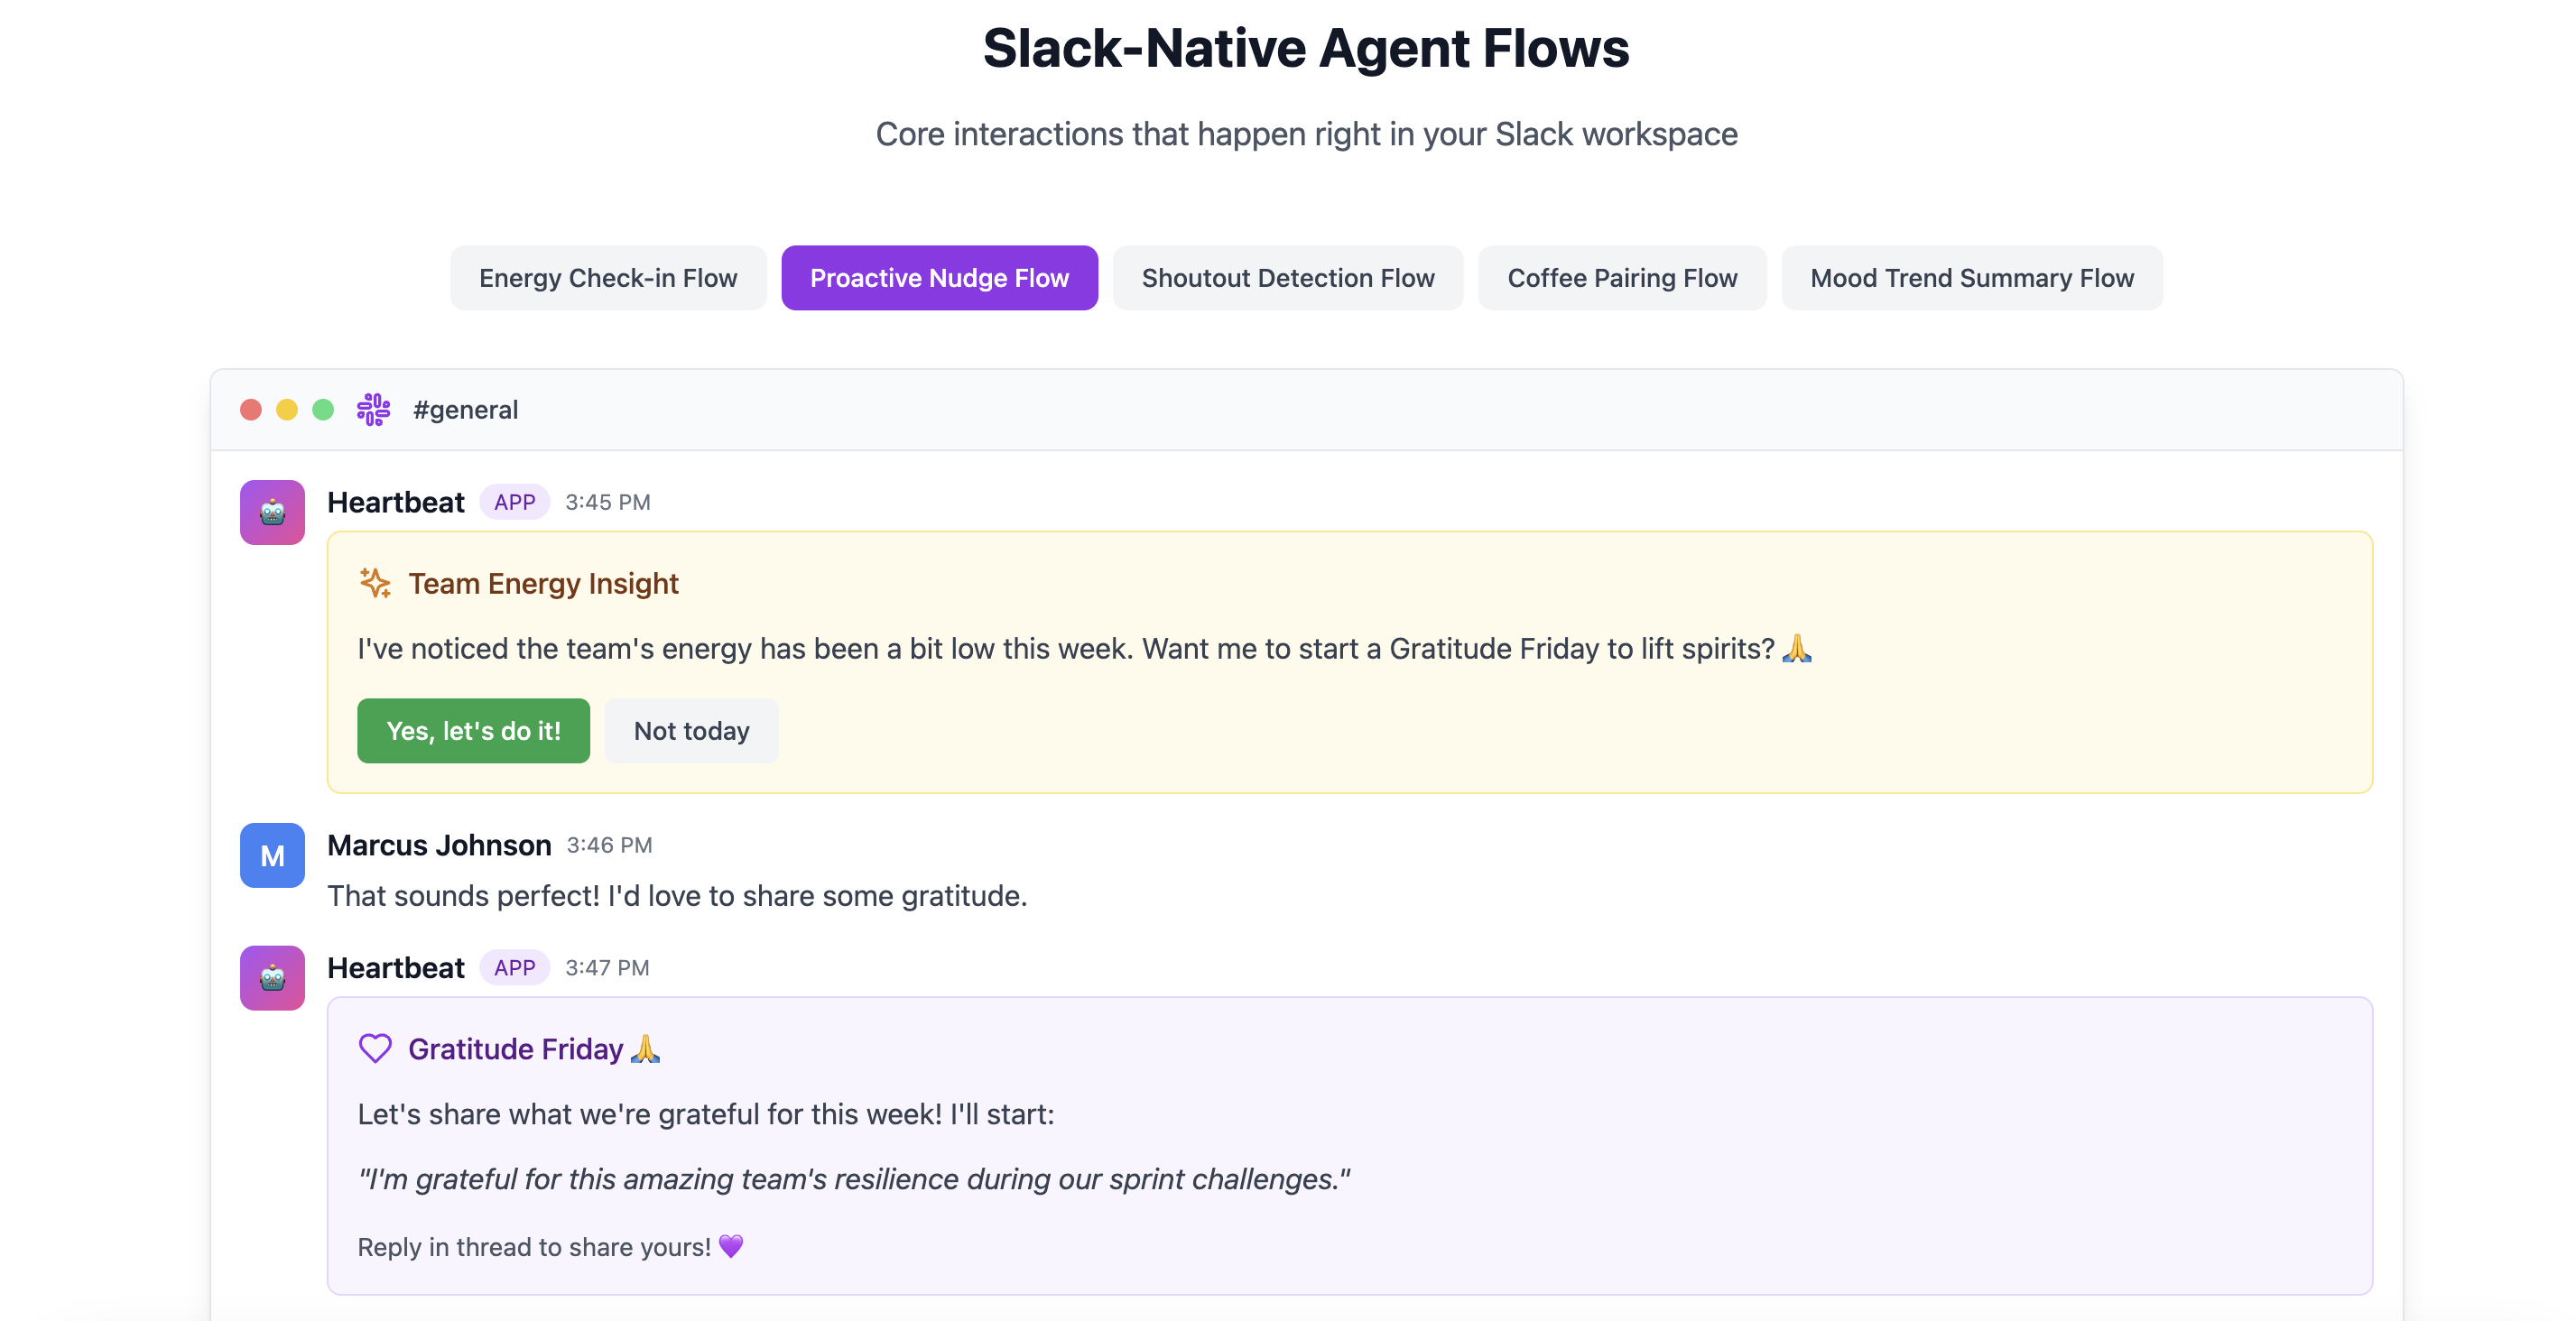Screen dimensions: 2576x1321
Task: Click the yellow window dot
Action: tap(287, 410)
